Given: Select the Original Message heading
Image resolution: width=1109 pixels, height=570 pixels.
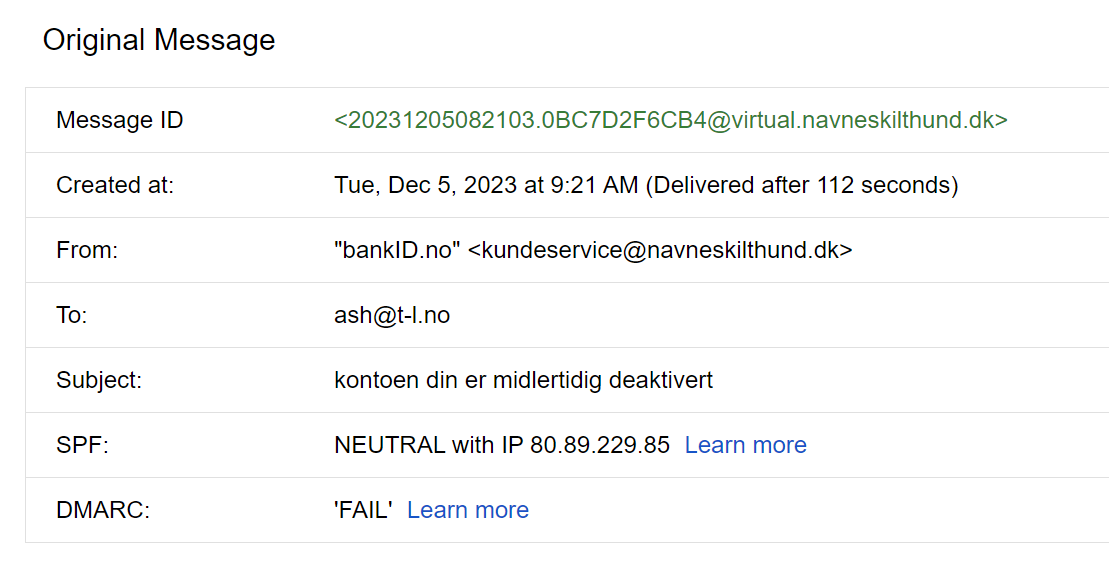Looking at the screenshot, I should 158,40.
